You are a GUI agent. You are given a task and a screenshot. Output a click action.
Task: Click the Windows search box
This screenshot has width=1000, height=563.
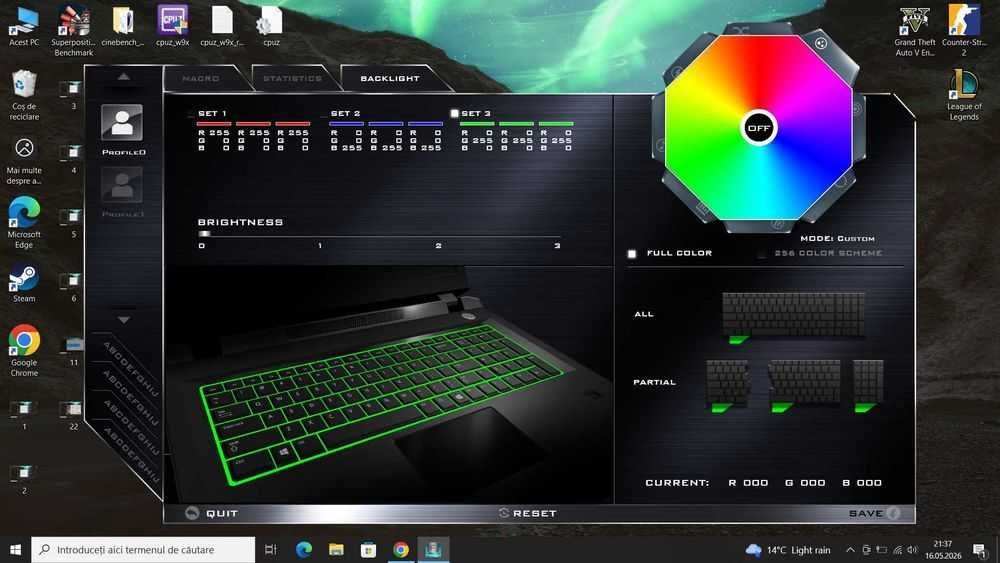point(143,549)
